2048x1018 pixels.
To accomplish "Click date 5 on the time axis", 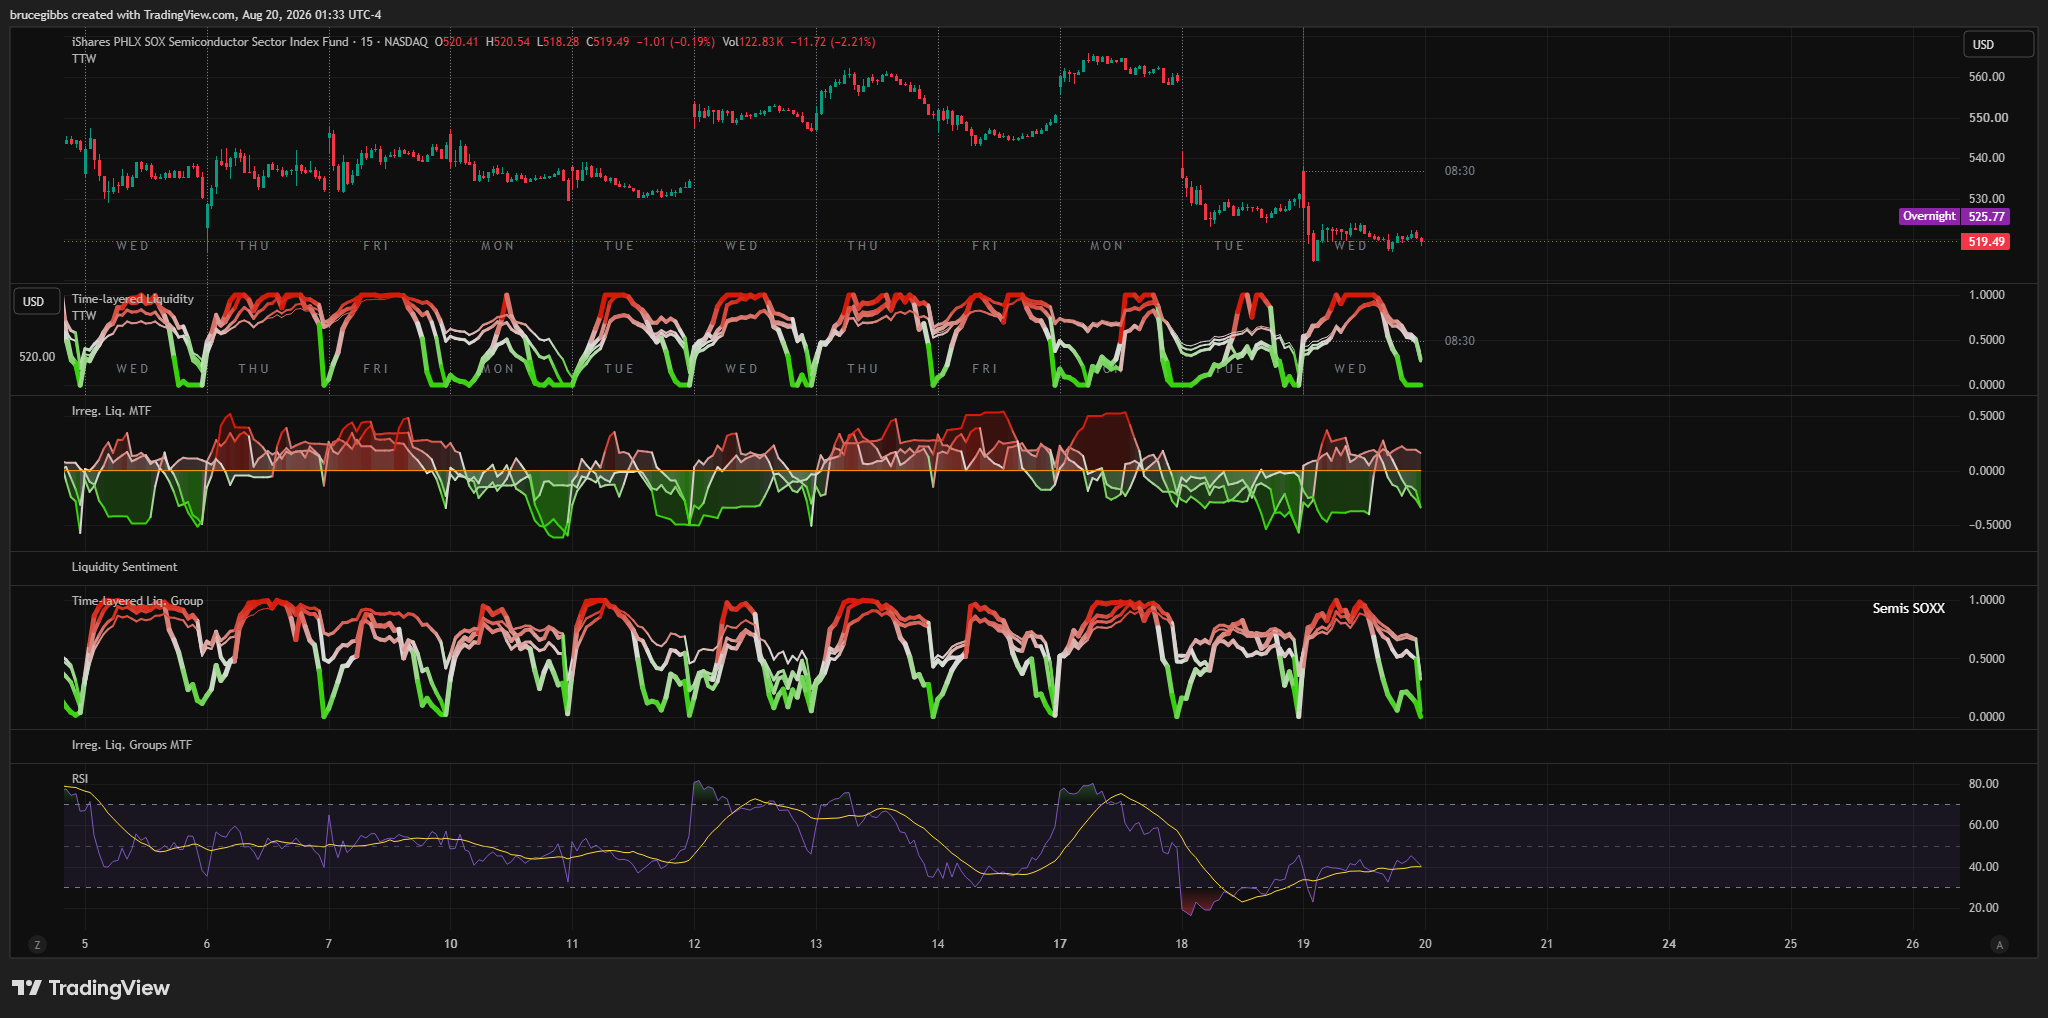I will click(x=85, y=944).
